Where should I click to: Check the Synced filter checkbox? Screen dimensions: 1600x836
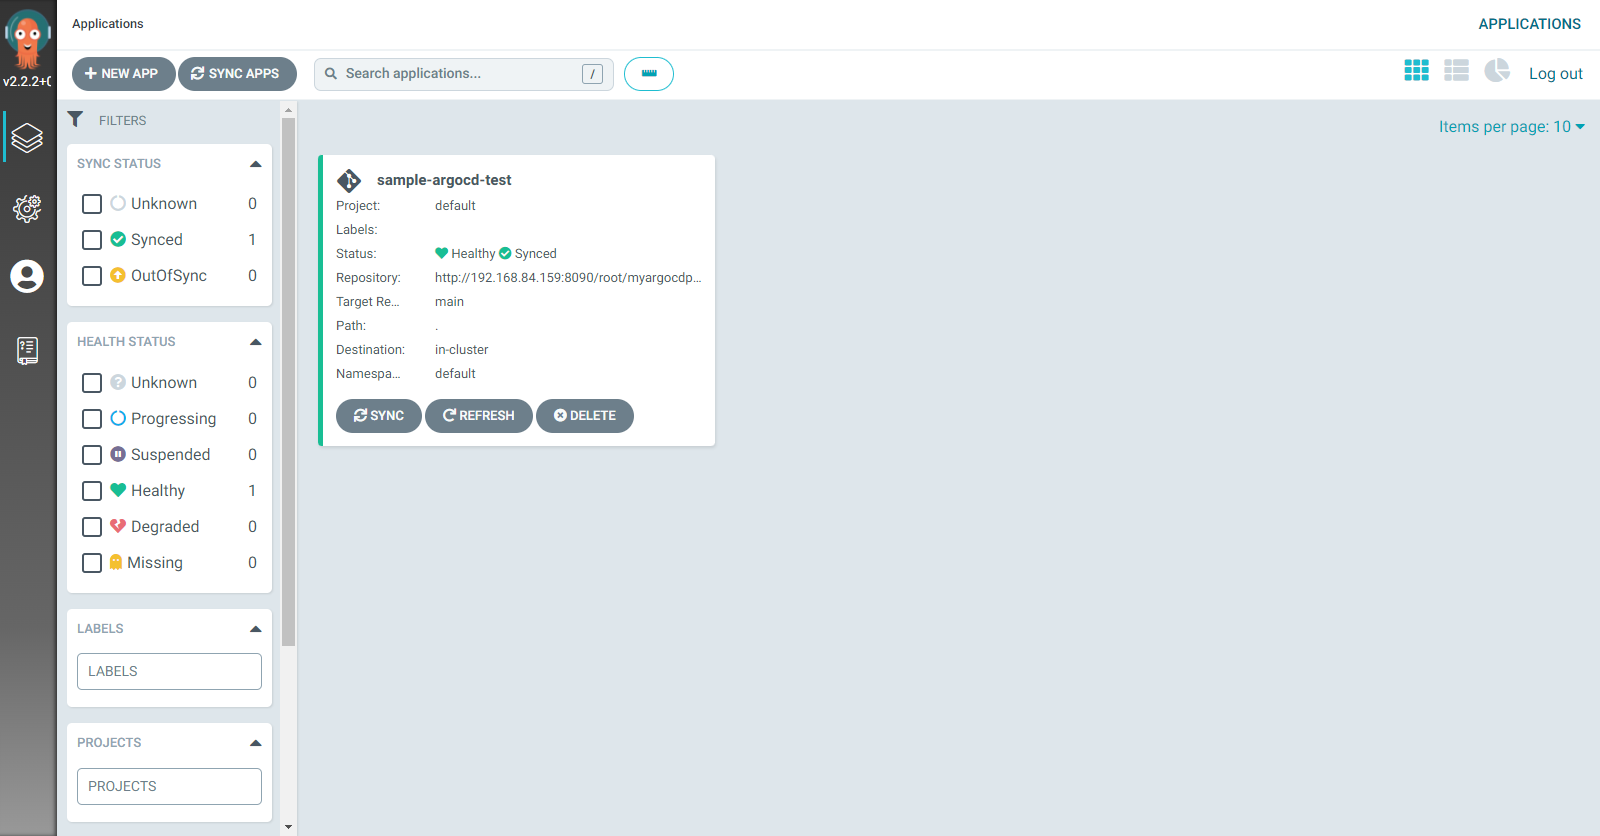pyautogui.click(x=92, y=240)
